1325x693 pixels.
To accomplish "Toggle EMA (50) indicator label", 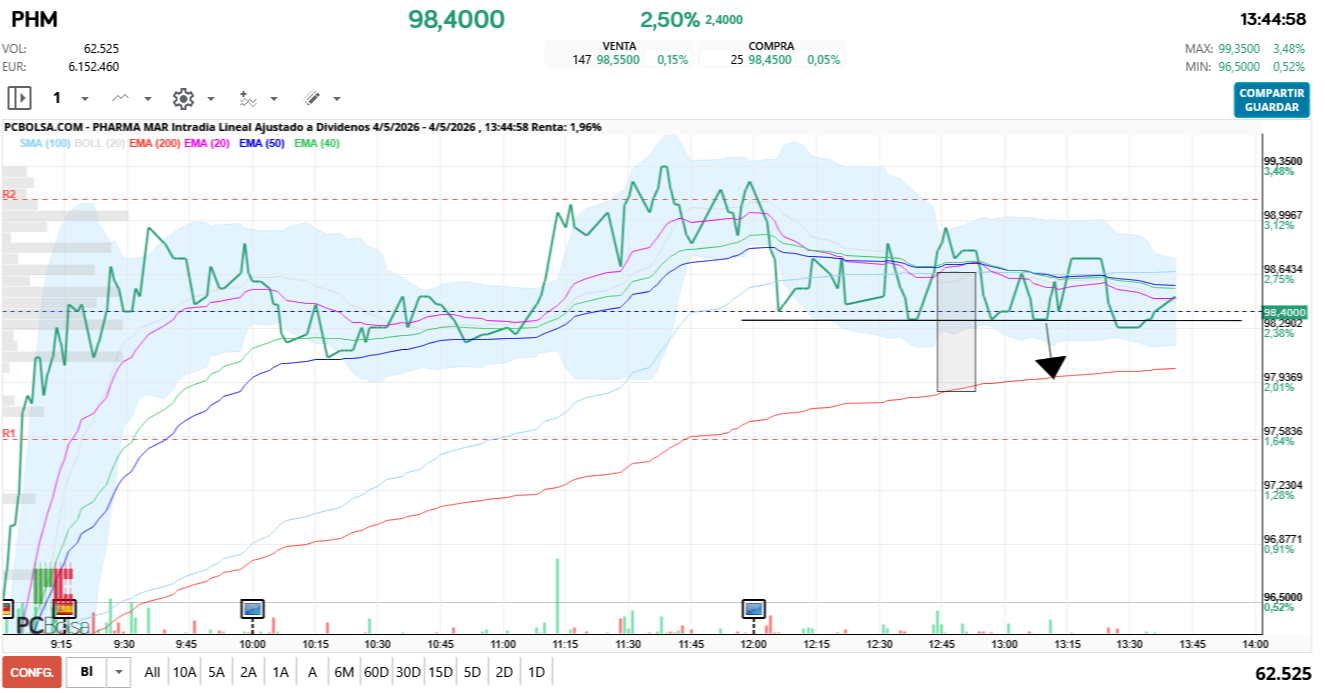I will click(263, 144).
